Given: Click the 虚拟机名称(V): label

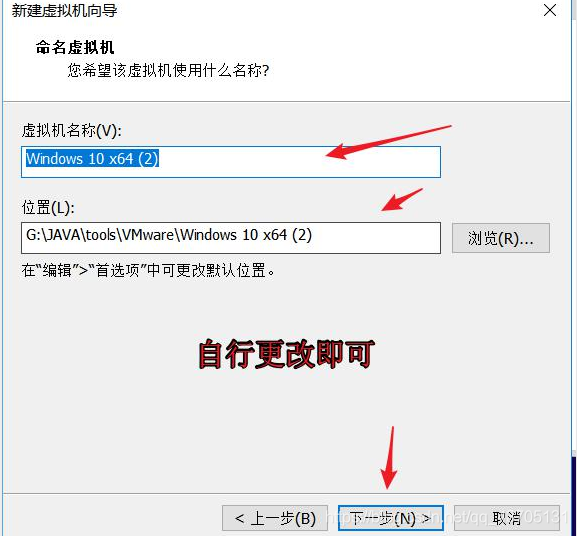Looking at the screenshot, I should click(x=72, y=131).
